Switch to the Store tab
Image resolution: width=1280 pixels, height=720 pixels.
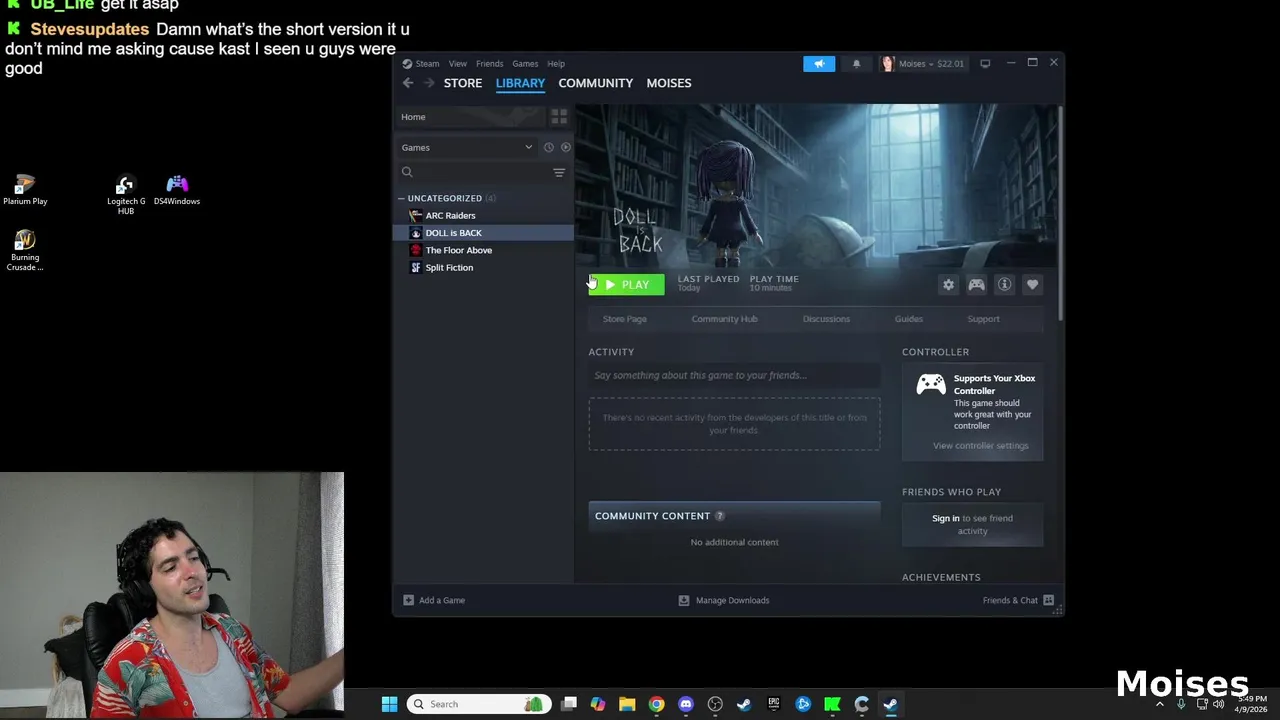click(463, 83)
